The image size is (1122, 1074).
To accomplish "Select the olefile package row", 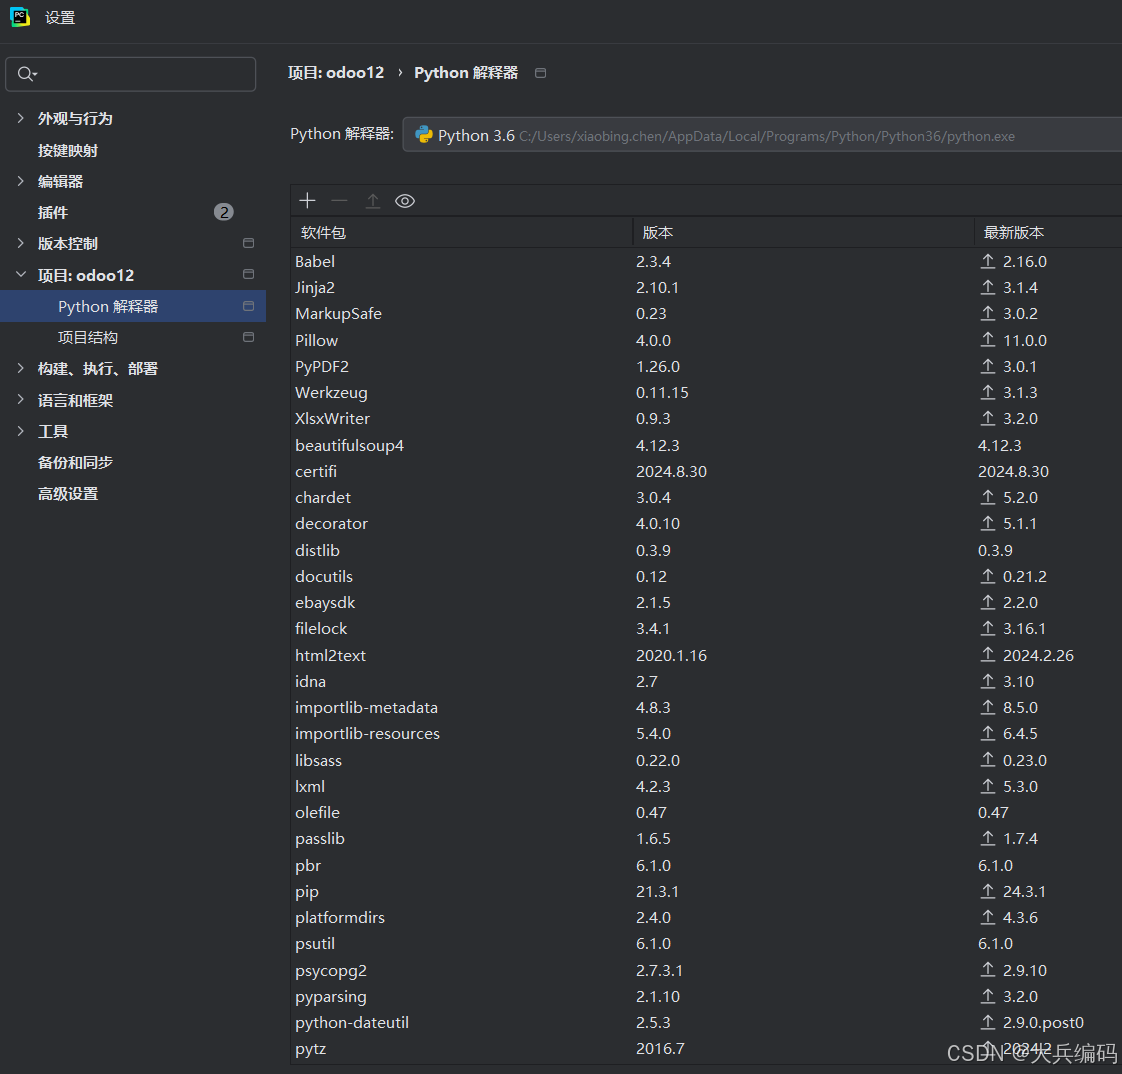I will click(x=706, y=812).
